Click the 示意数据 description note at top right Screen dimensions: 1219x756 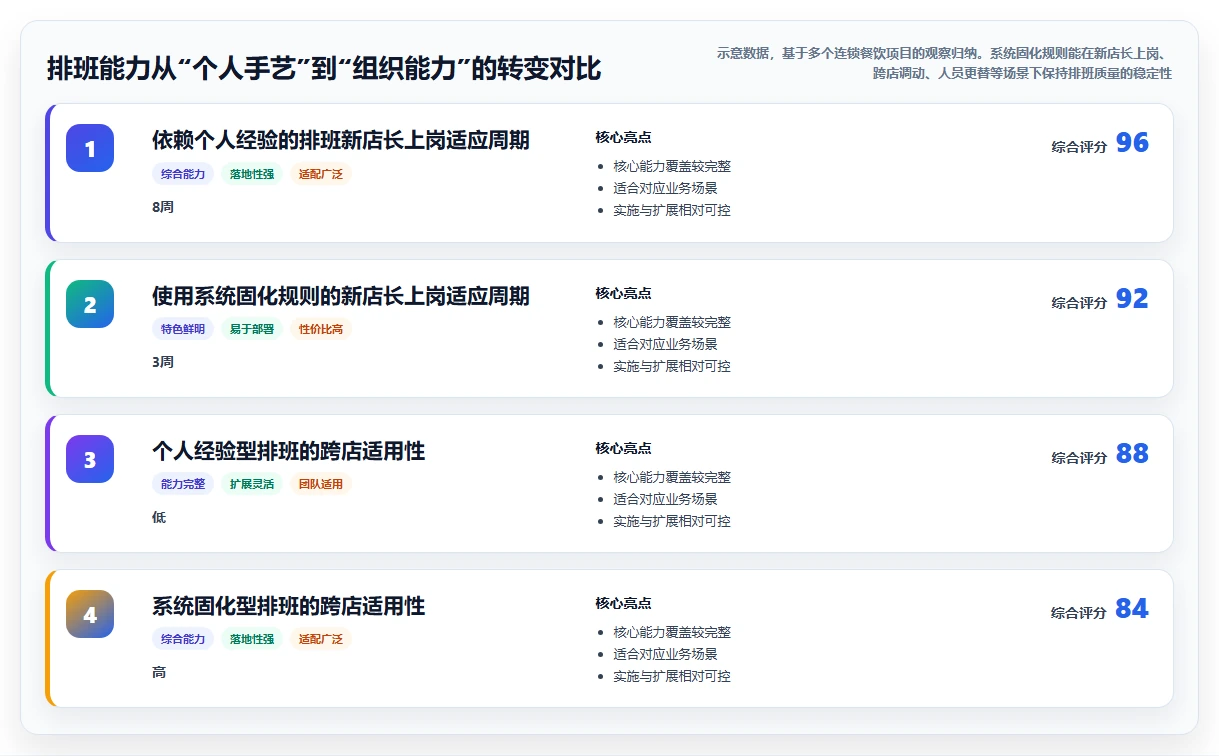pos(944,63)
